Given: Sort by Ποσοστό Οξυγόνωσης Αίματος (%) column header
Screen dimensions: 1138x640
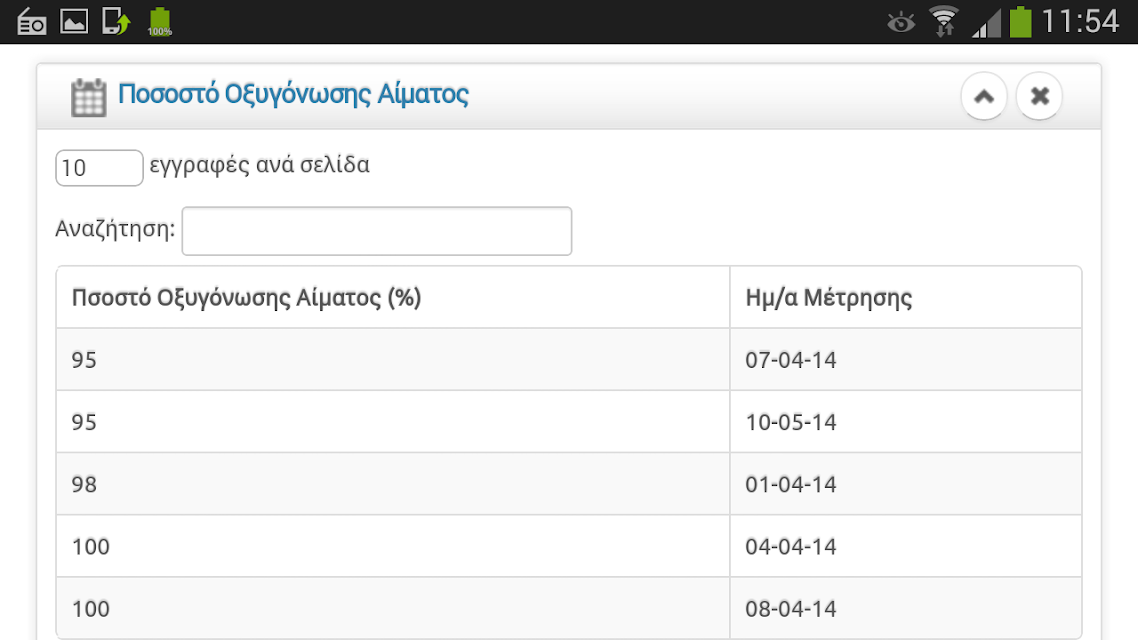Looking at the screenshot, I should (x=393, y=298).
